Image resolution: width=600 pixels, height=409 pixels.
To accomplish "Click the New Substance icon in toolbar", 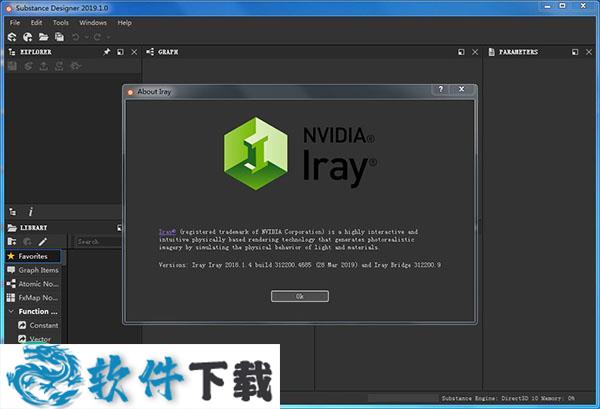I will click(12, 37).
